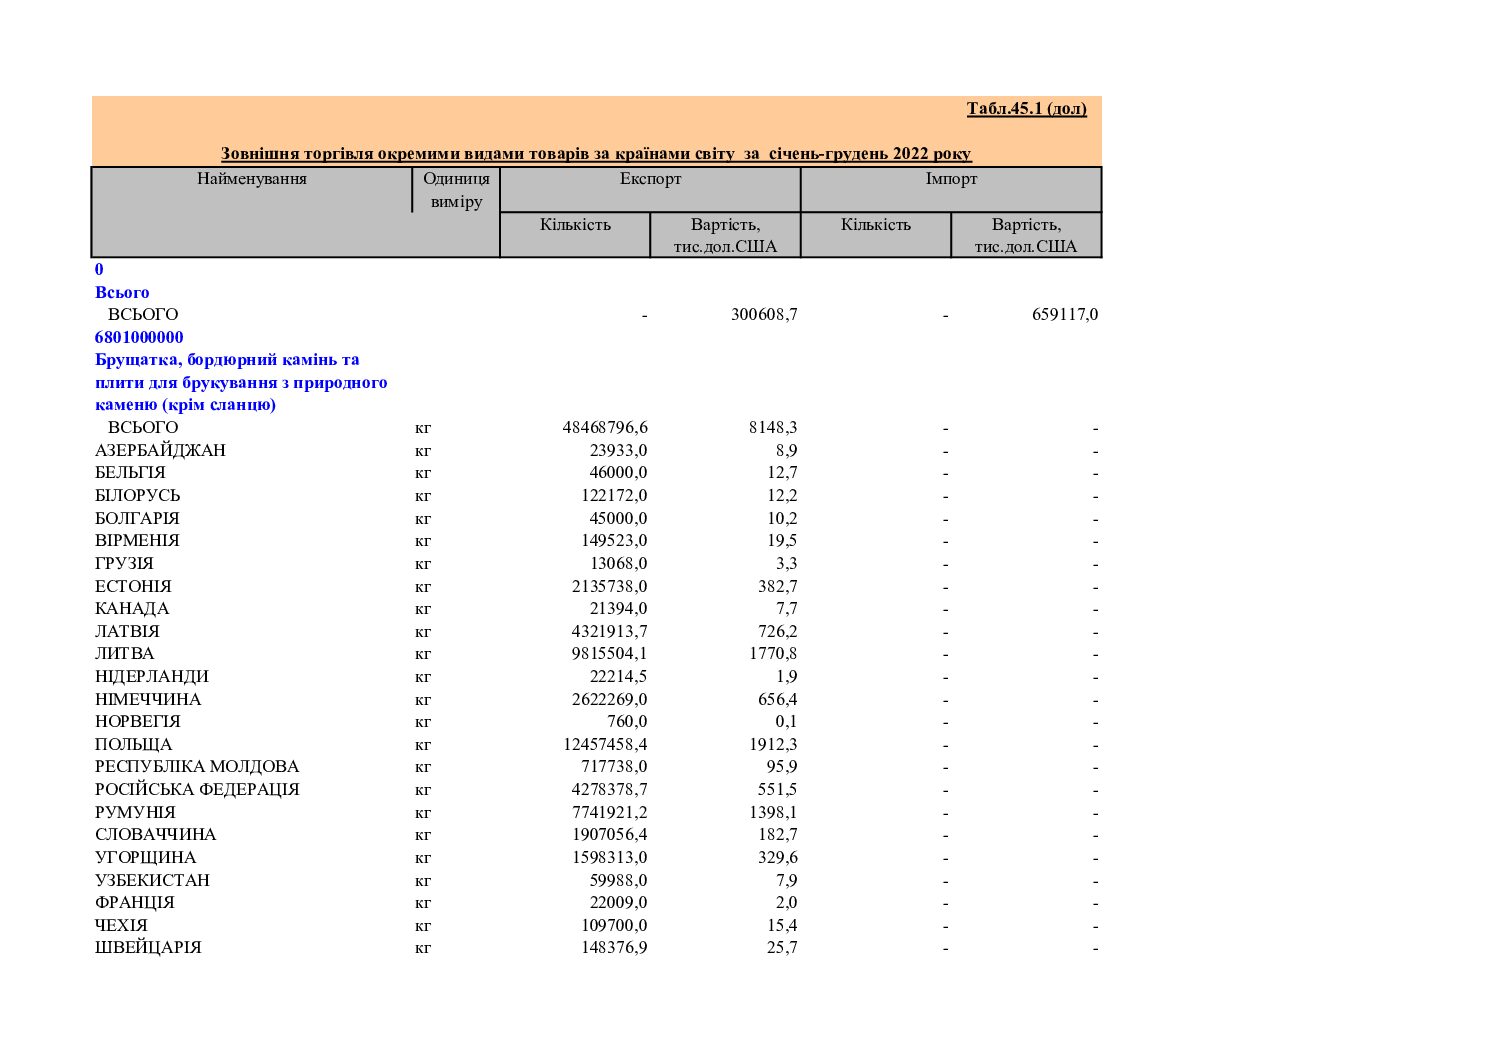Click the Табл.45.1 (дол) table label
The width and height of the screenshot is (1497, 1058).
(1026, 108)
